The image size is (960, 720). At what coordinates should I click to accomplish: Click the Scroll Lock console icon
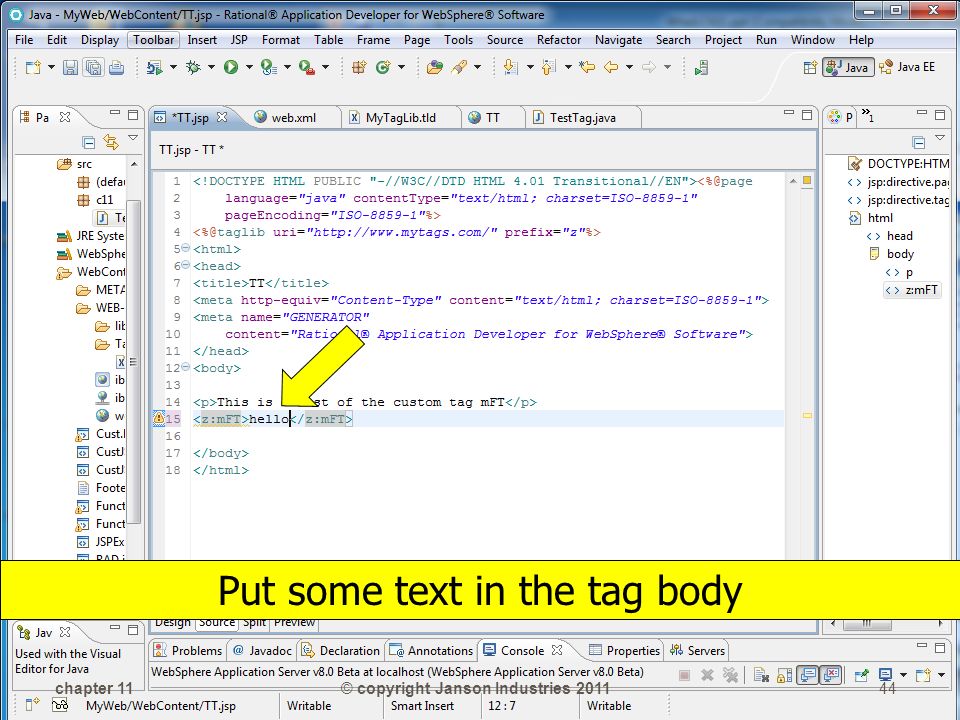click(x=784, y=675)
